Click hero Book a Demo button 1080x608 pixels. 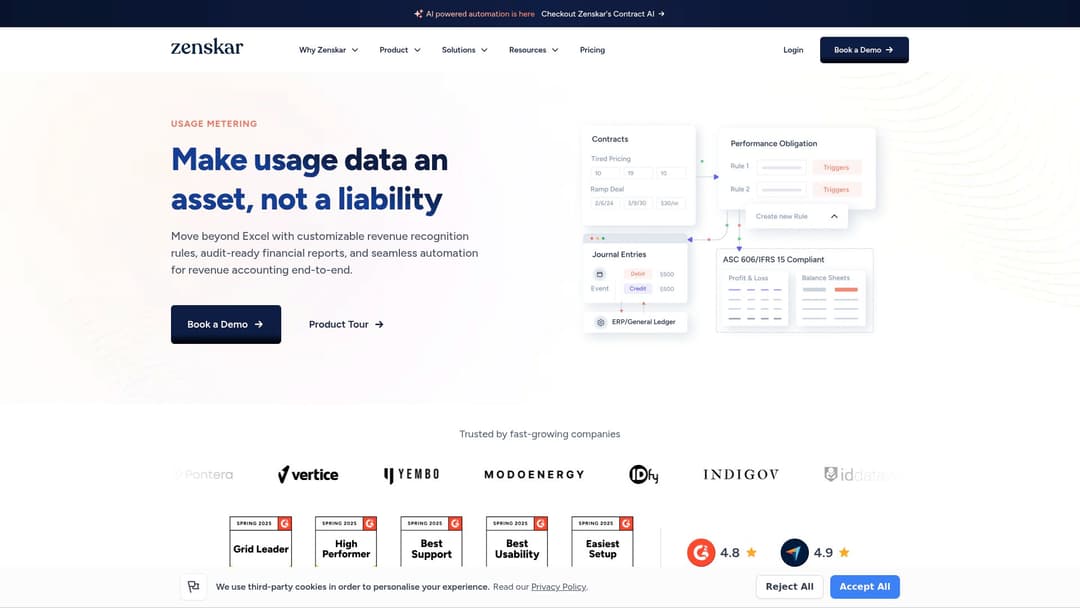coord(226,324)
